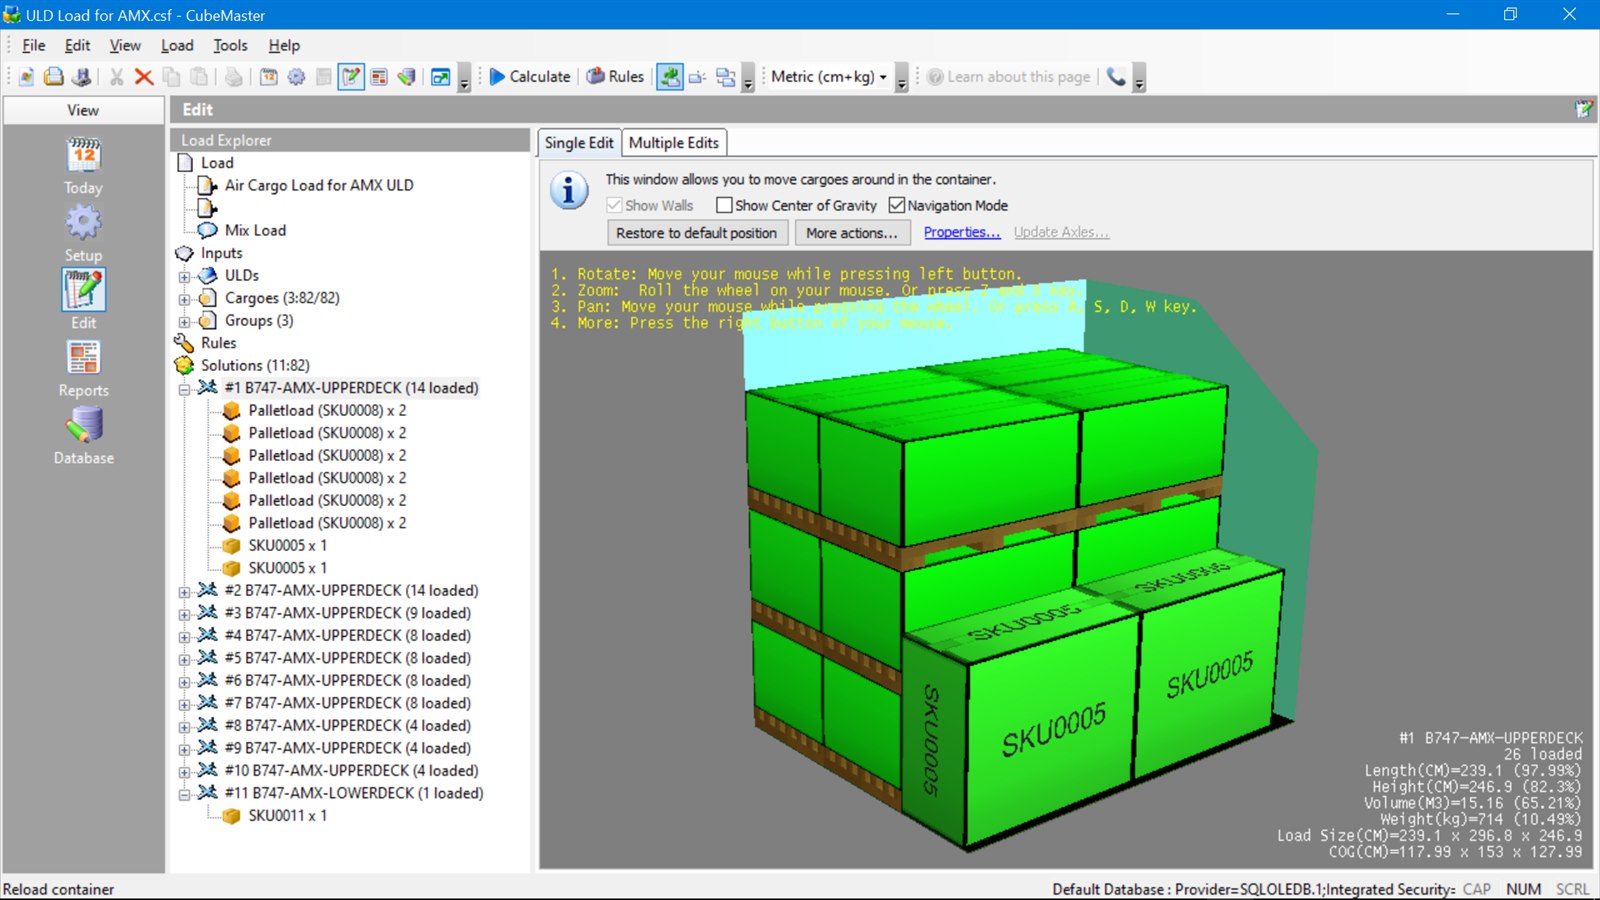Viewport: 1600px width, 900px height.
Task: Select Air Cargo Load for AMX ULD item
Action: tap(319, 185)
